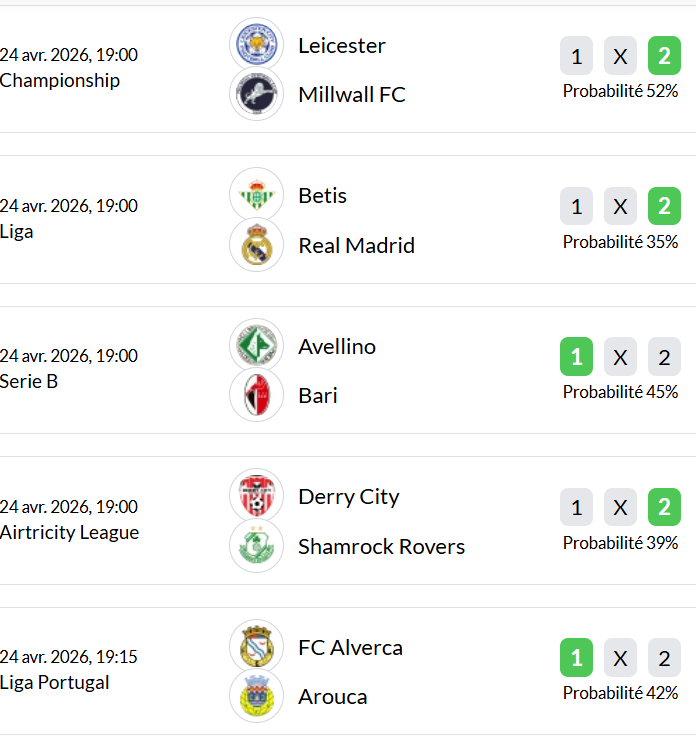Screen dimensions: 696x740
Task: Click the Liga Portugal competition label
Action: tap(55, 683)
